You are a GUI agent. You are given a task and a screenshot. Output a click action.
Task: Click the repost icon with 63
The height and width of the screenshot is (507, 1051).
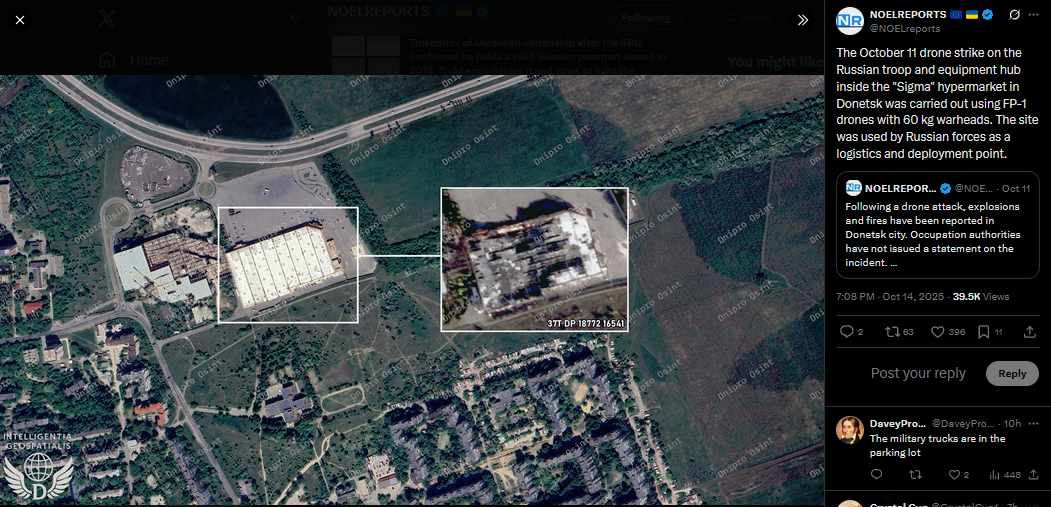pos(892,331)
